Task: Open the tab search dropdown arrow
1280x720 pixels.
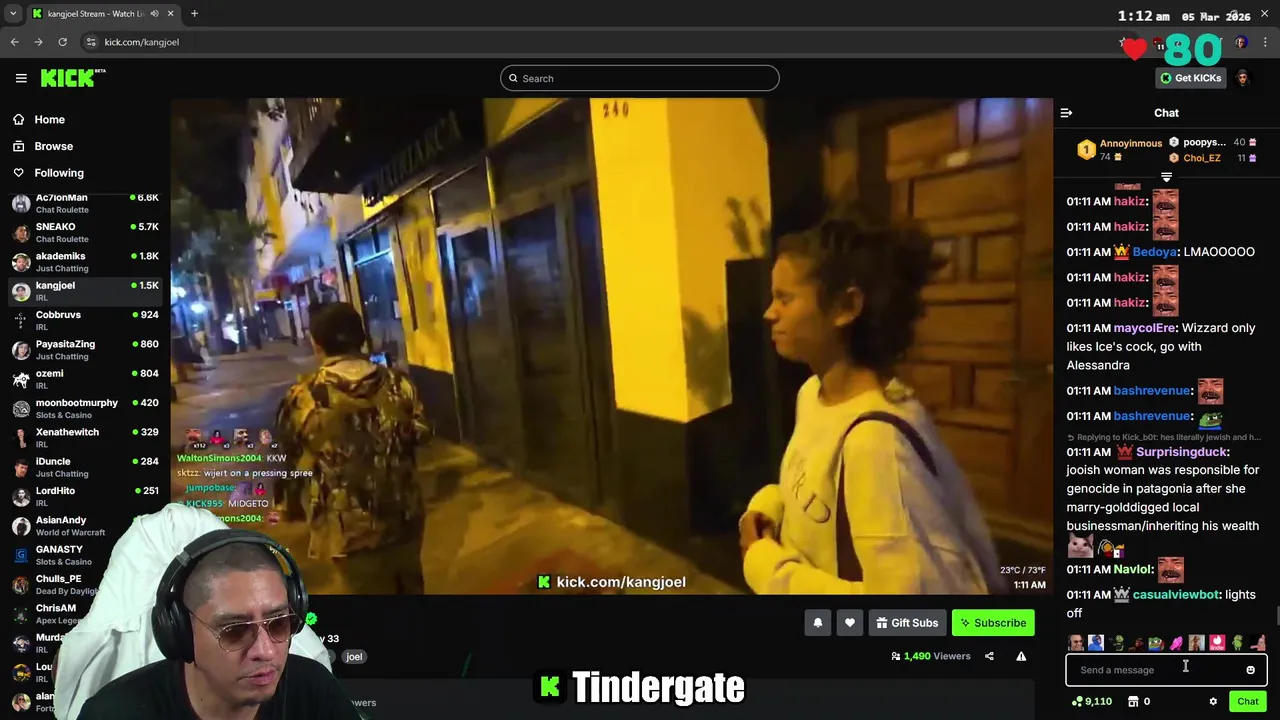Action: click(x=13, y=14)
